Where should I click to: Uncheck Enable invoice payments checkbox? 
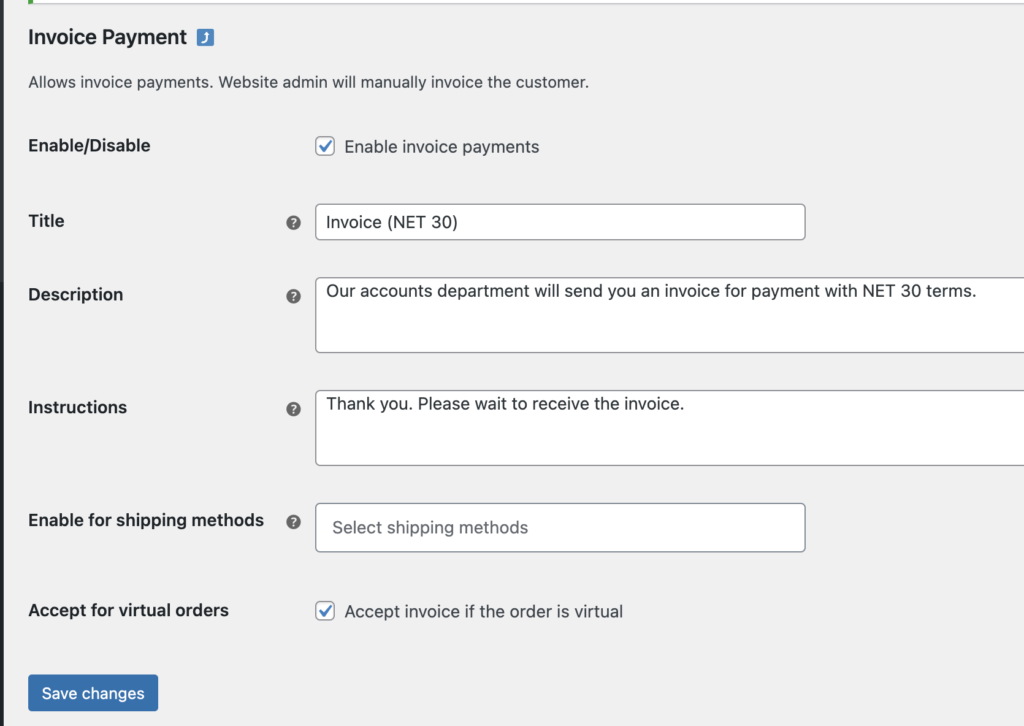pyautogui.click(x=325, y=146)
